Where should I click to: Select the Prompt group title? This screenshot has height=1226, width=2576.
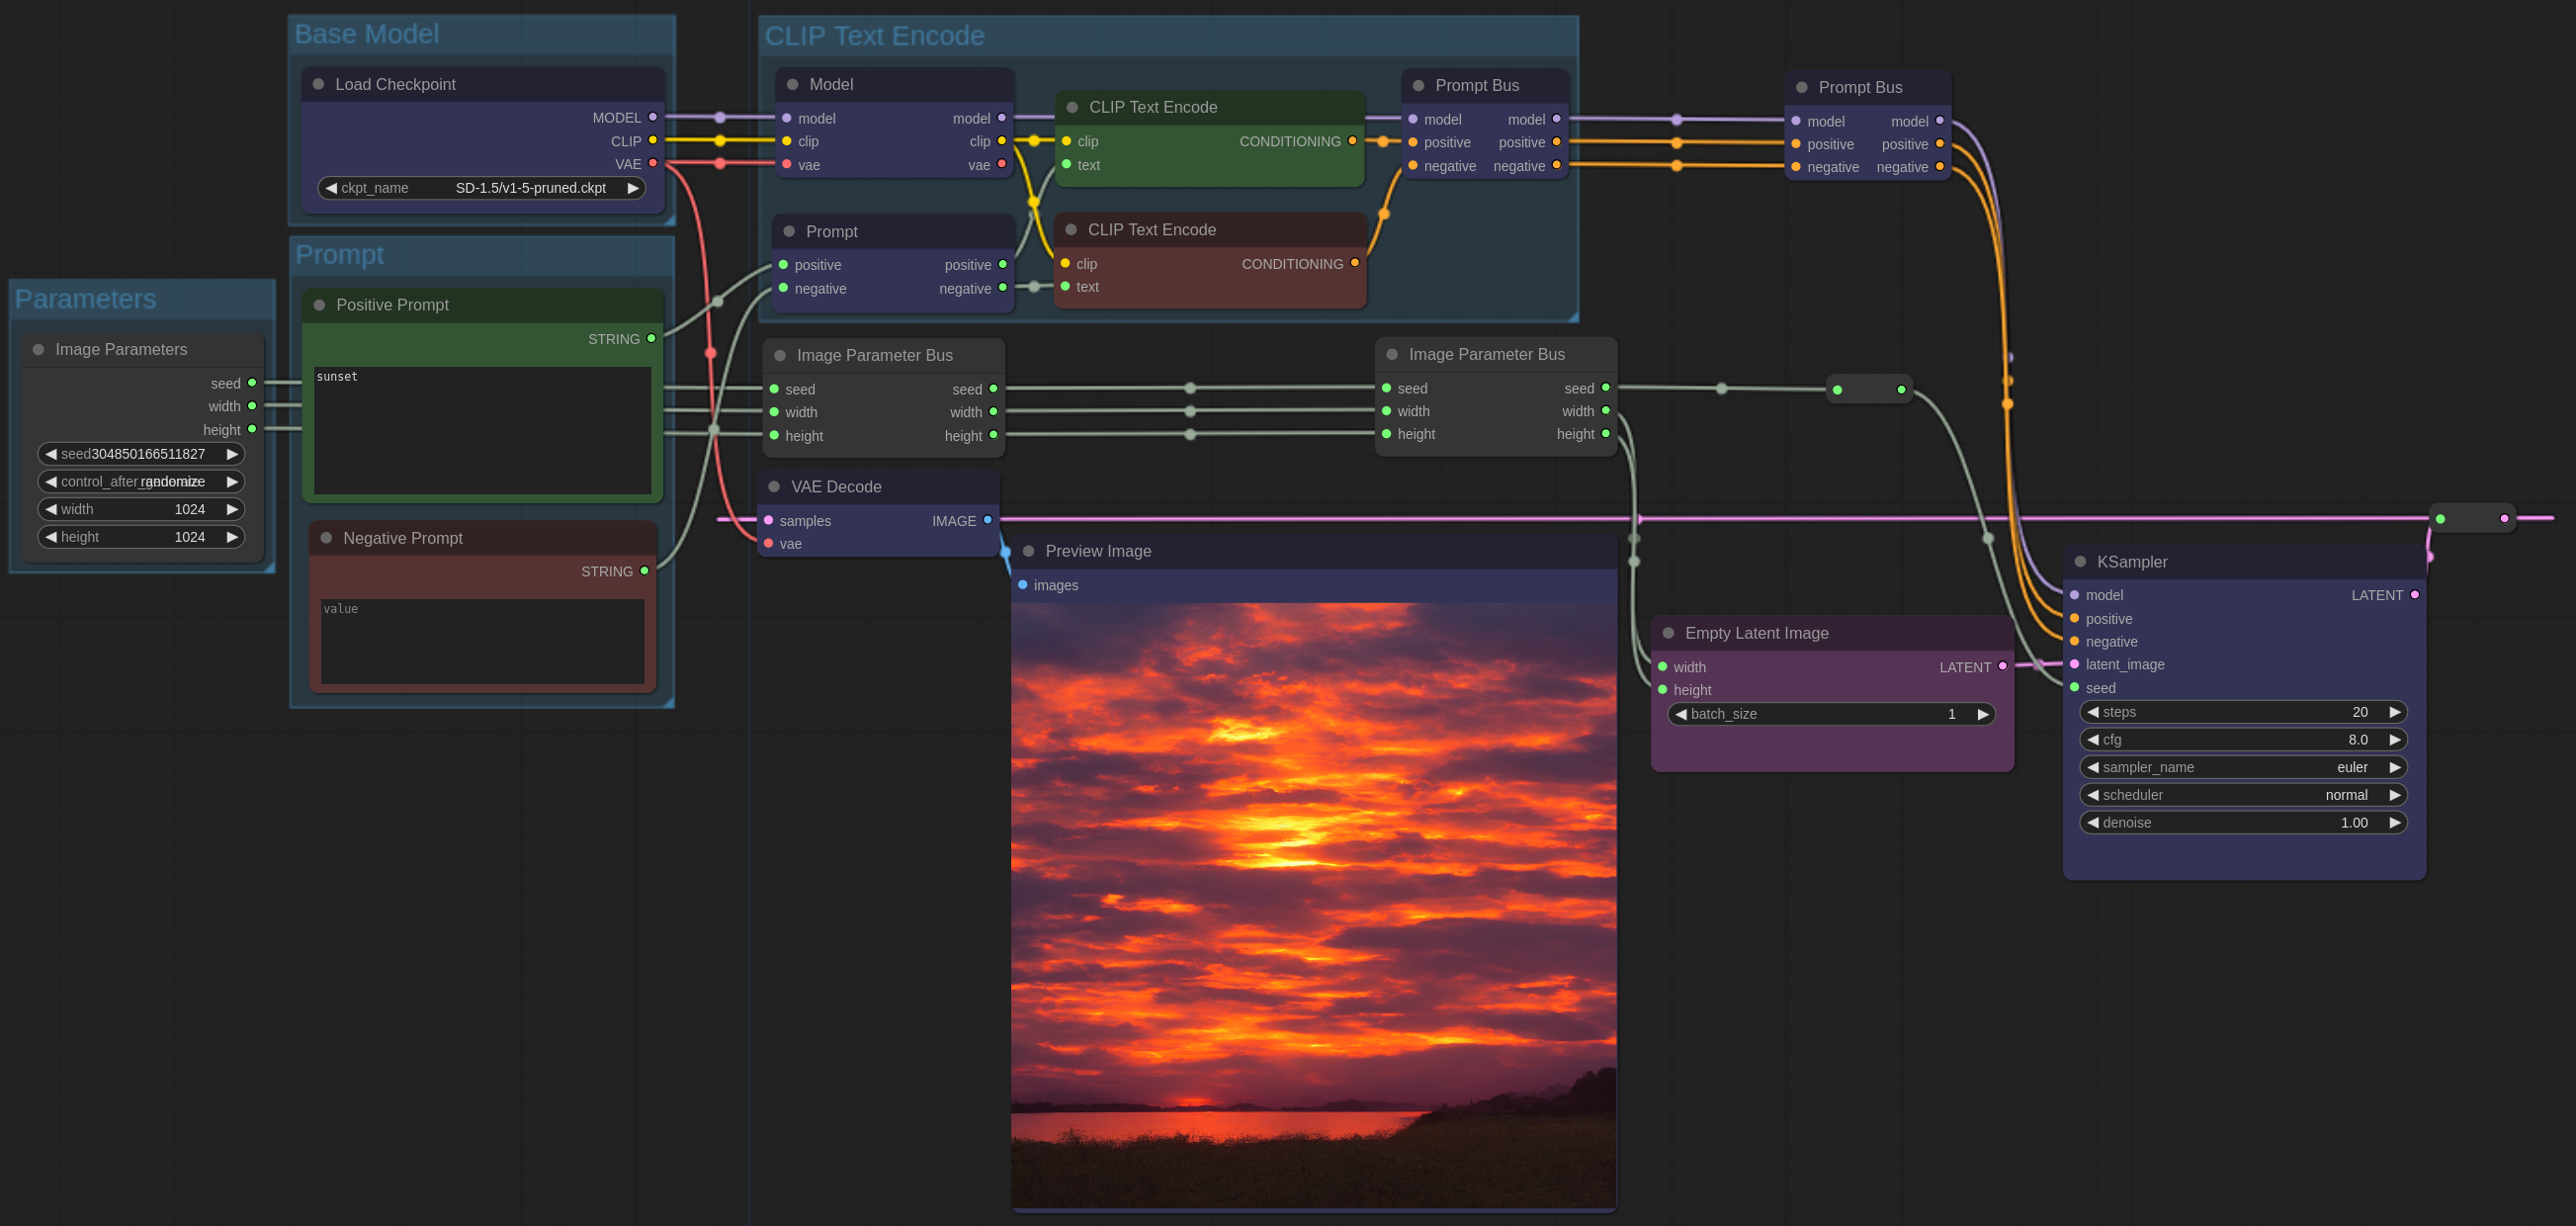click(x=339, y=255)
